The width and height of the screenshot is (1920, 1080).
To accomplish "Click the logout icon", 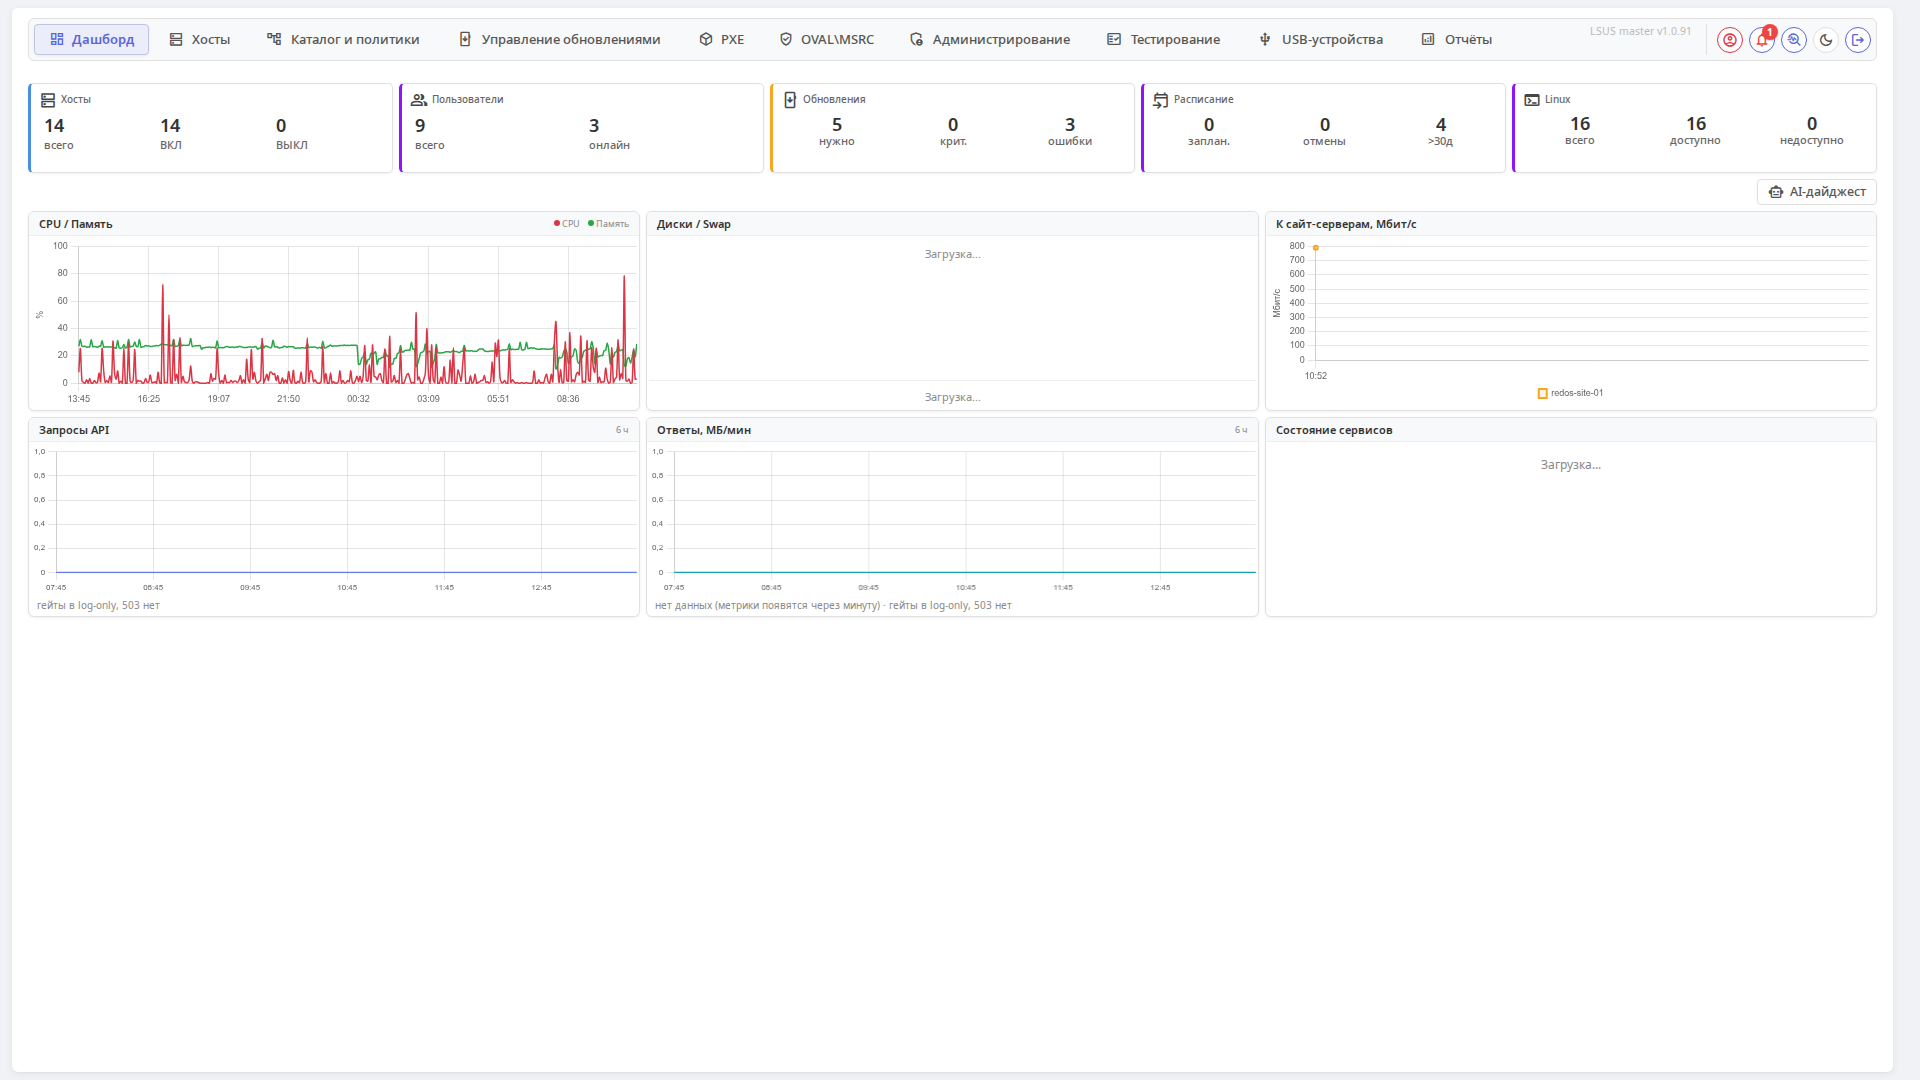I will (x=1857, y=40).
